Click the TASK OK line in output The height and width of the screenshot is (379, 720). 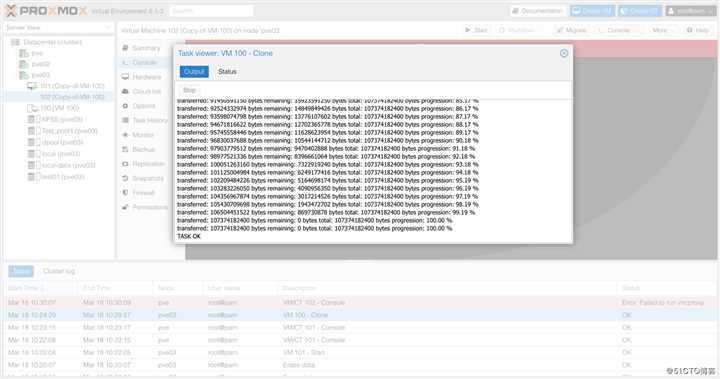click(x=189, y=236)
